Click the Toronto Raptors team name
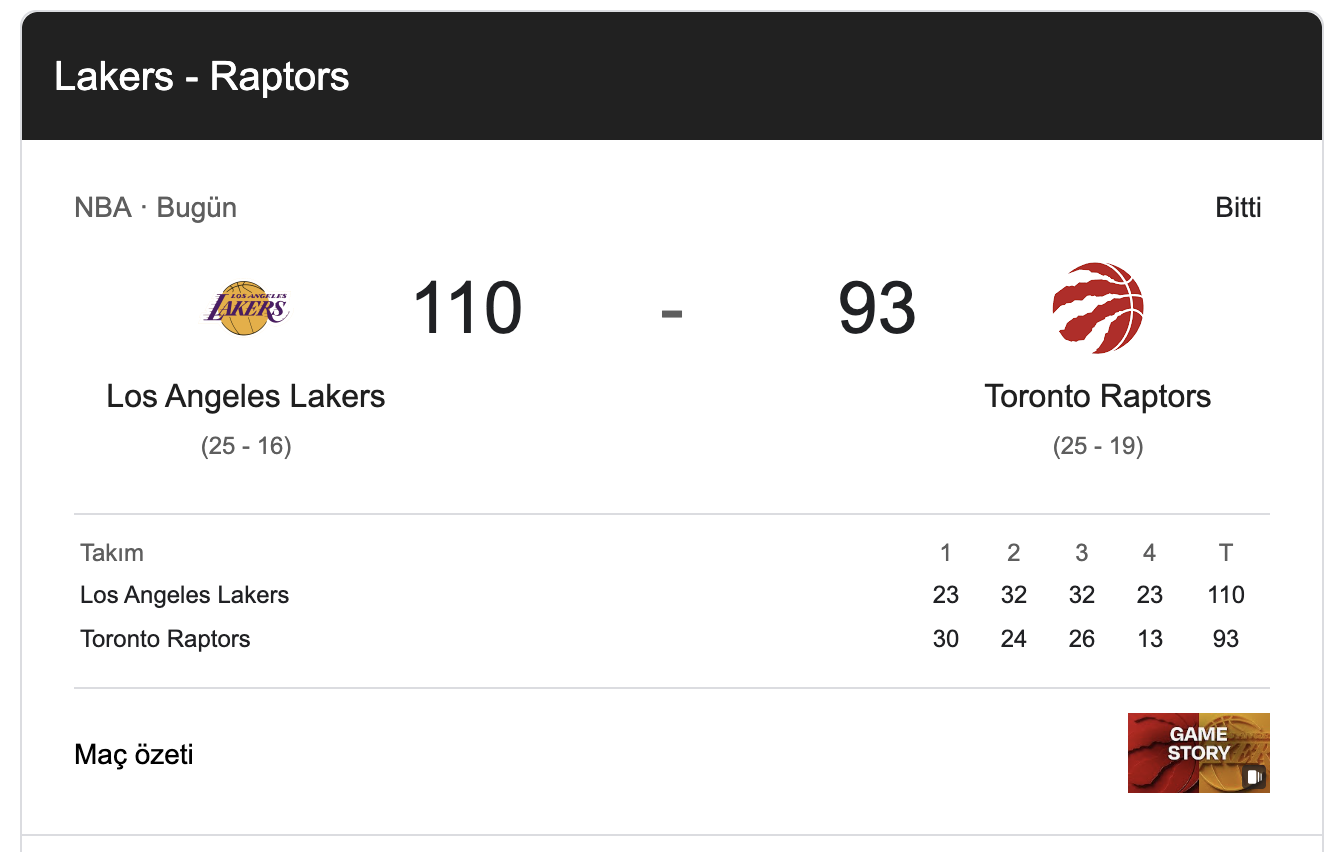The image size is (1336, 852). 1096,396
